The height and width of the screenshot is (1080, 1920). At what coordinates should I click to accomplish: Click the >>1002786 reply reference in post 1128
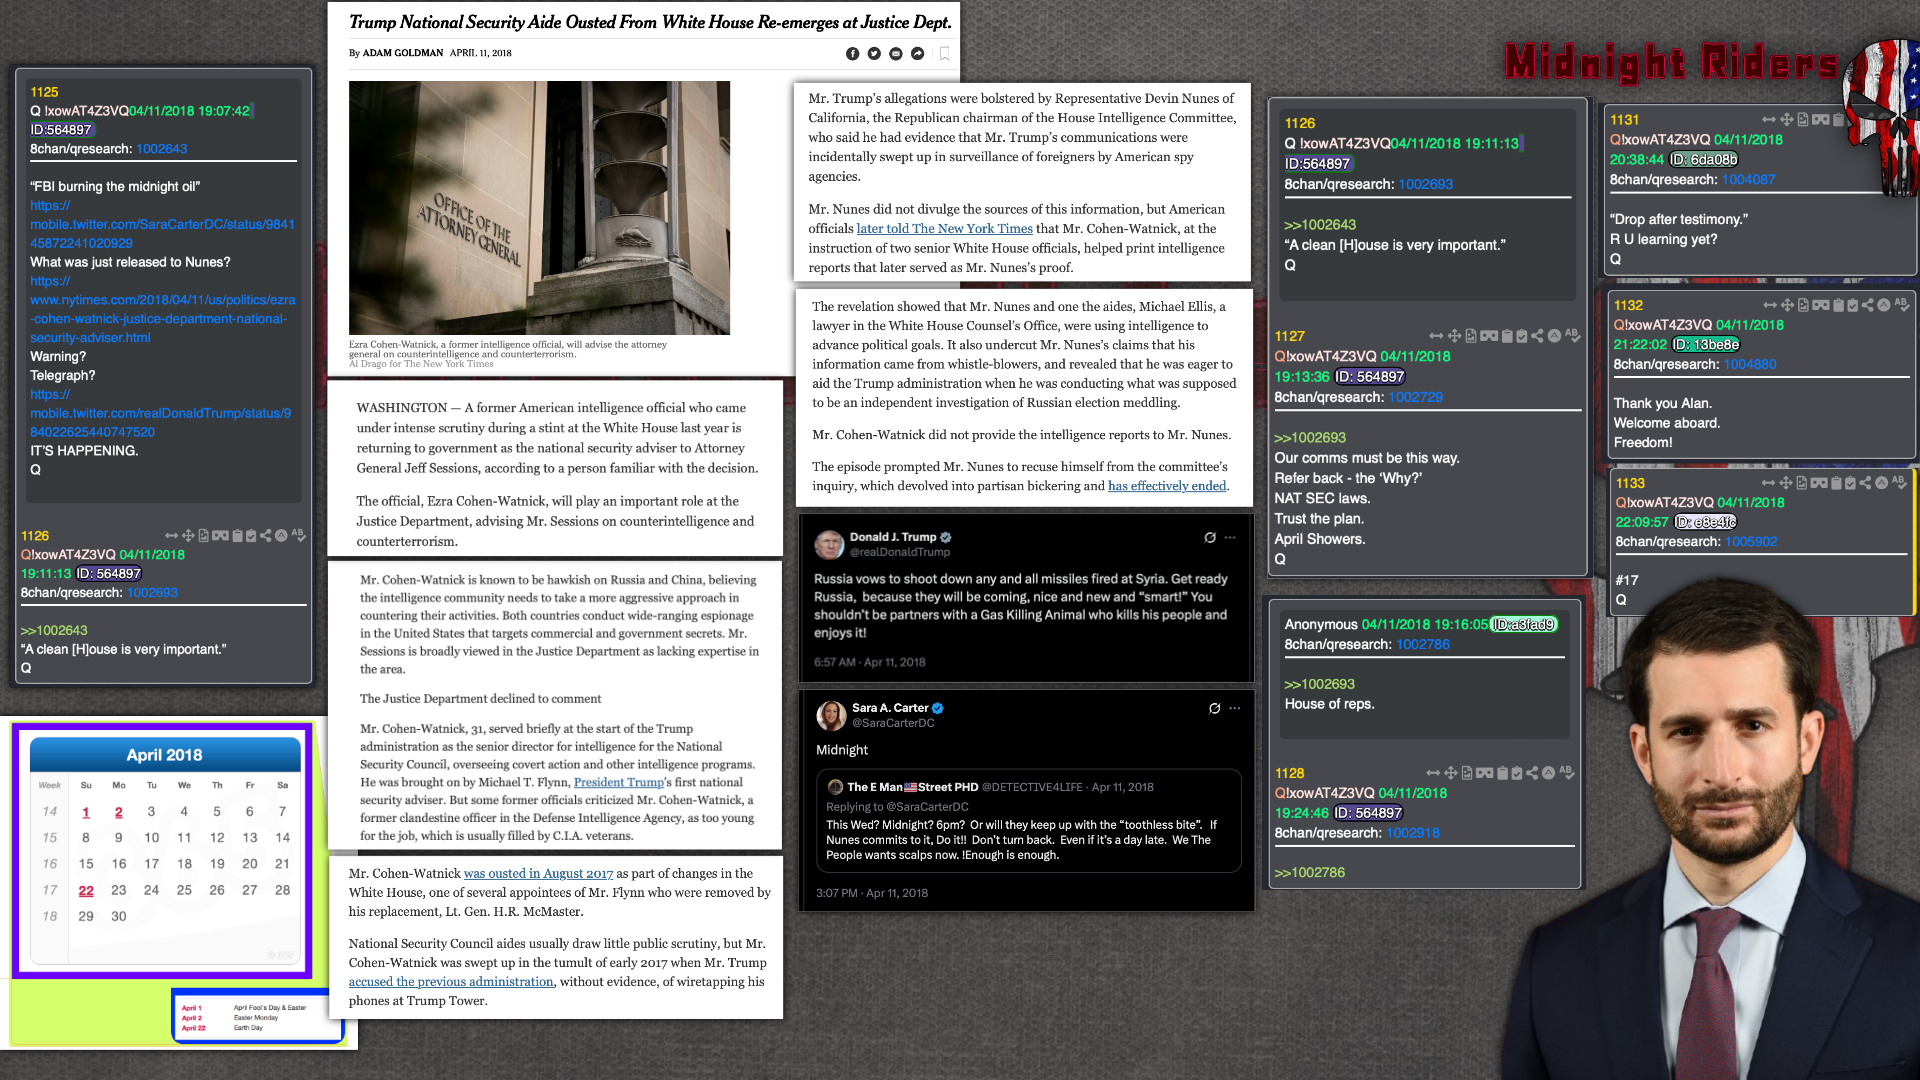pyautogui.click(x=1310, y=873)
